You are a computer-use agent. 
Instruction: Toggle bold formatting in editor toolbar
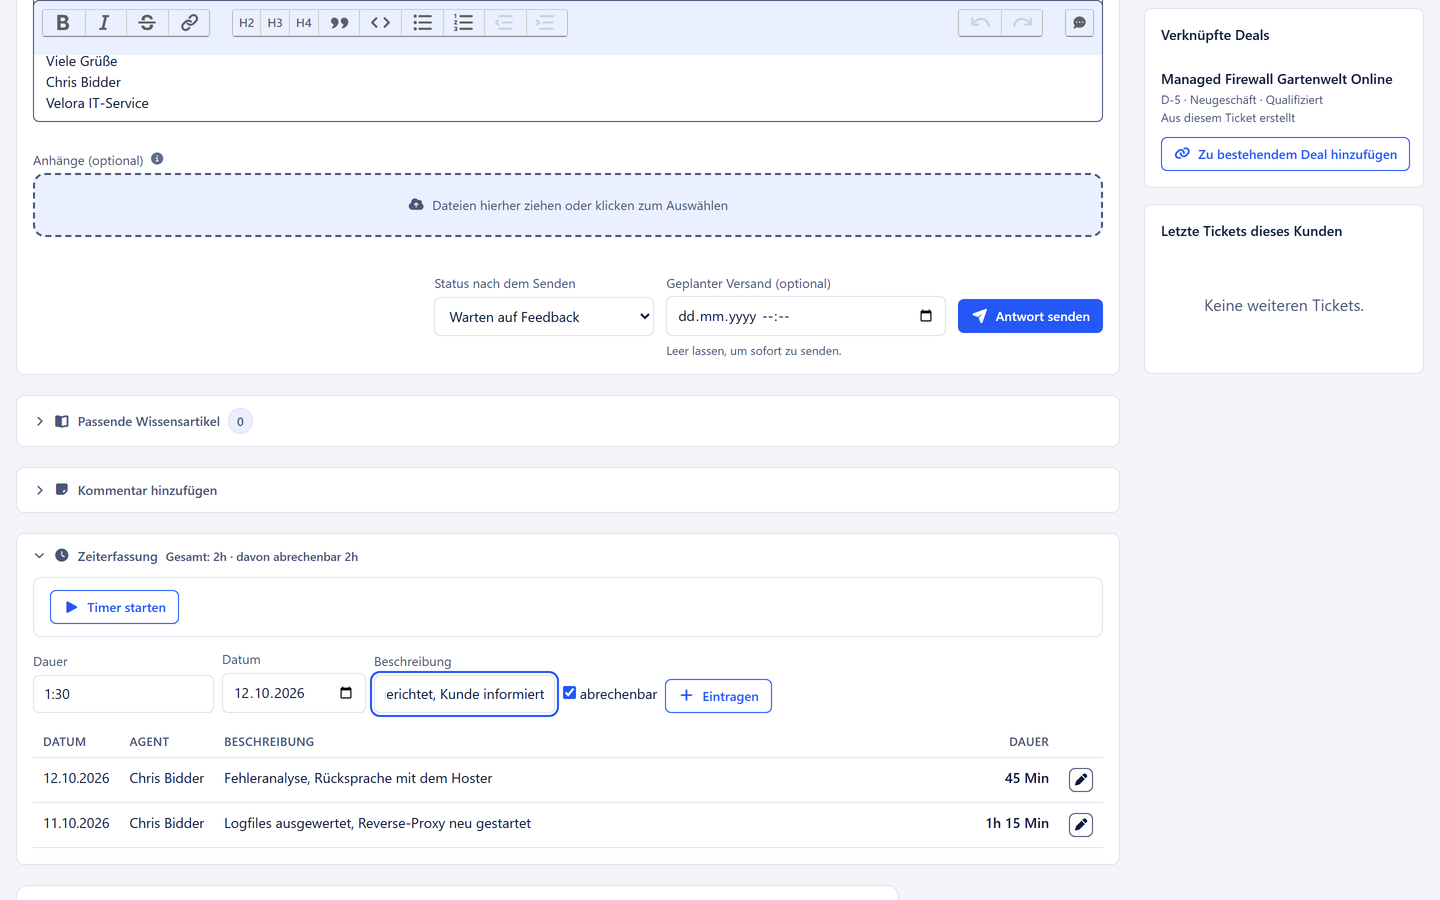[63, 23]
